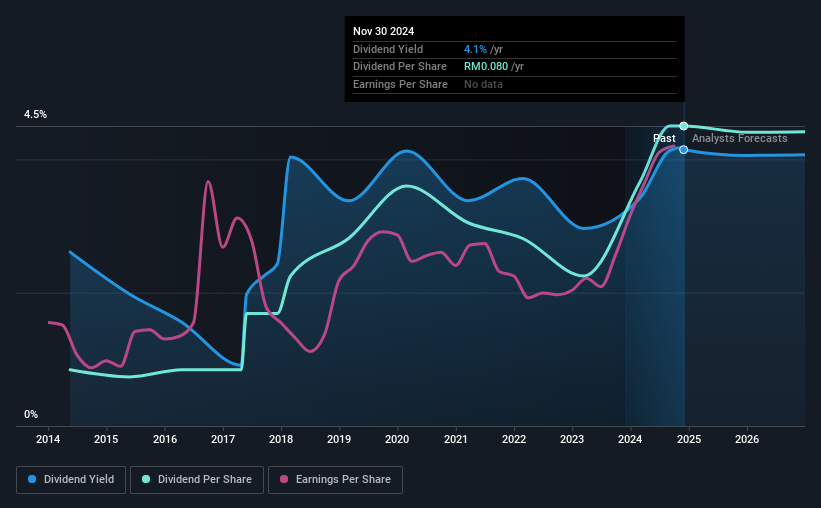The height and width of the screenshot is (508, 821).
Task: Click the 0% y-axis label
Action: [31, 415]
